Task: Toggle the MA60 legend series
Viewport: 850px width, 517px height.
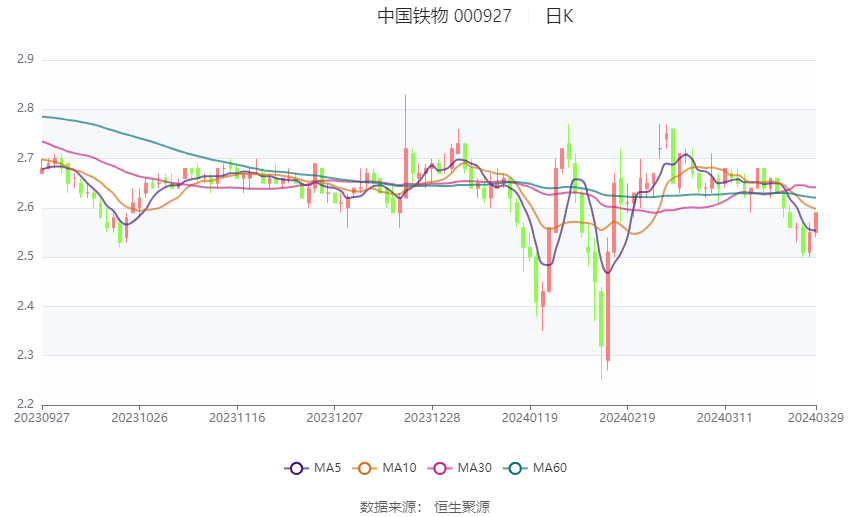Action: point(535,468)
